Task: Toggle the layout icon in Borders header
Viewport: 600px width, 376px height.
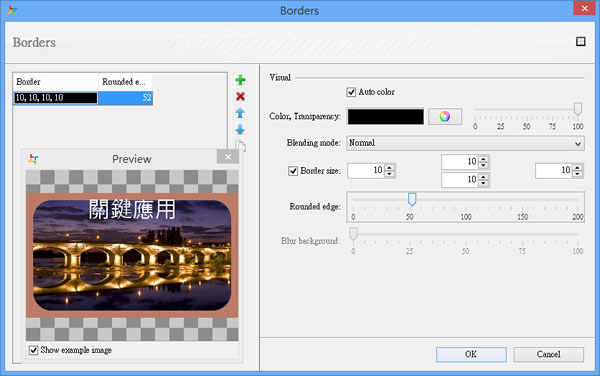Action: [580, 41]
